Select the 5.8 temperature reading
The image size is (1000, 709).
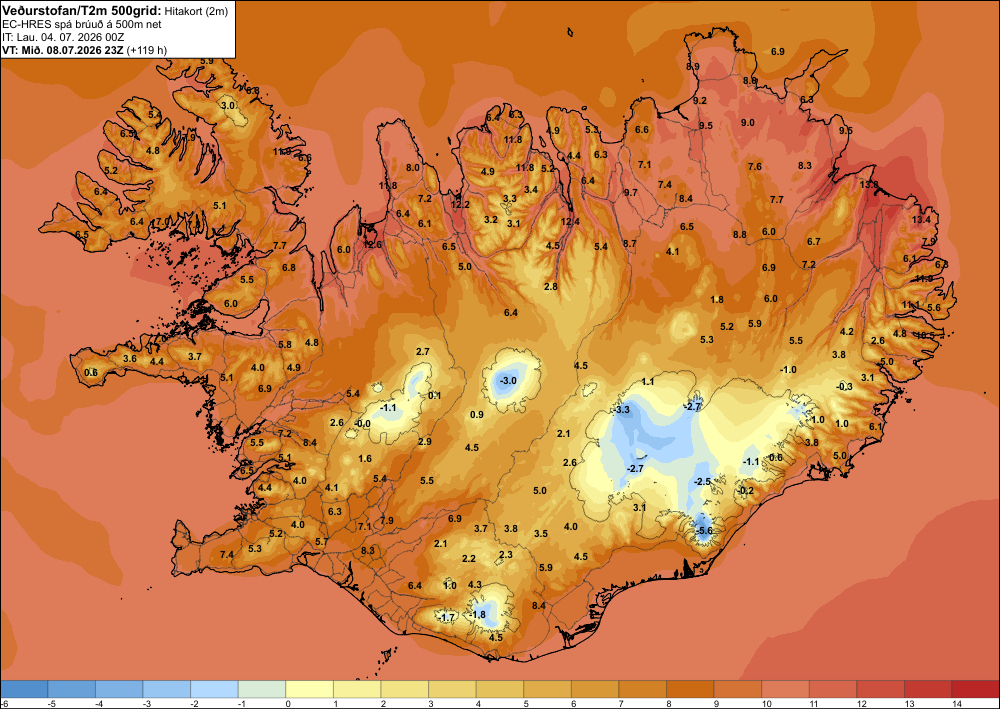[x=285, y=345]
